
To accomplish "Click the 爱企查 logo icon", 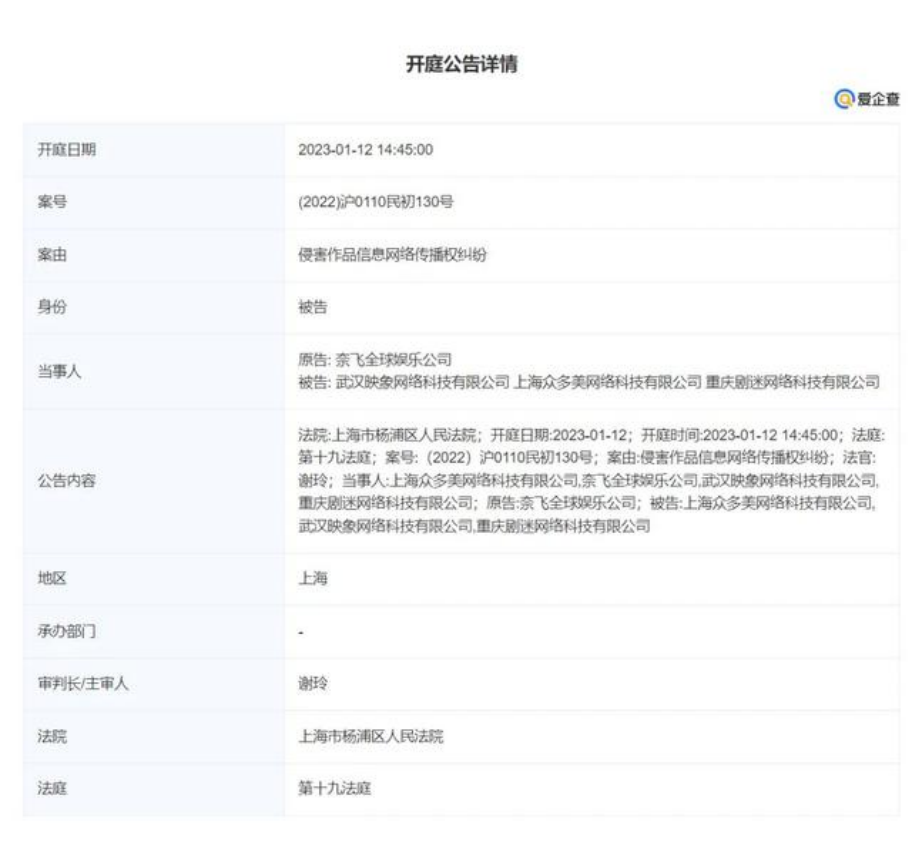I will click(845, 98).
